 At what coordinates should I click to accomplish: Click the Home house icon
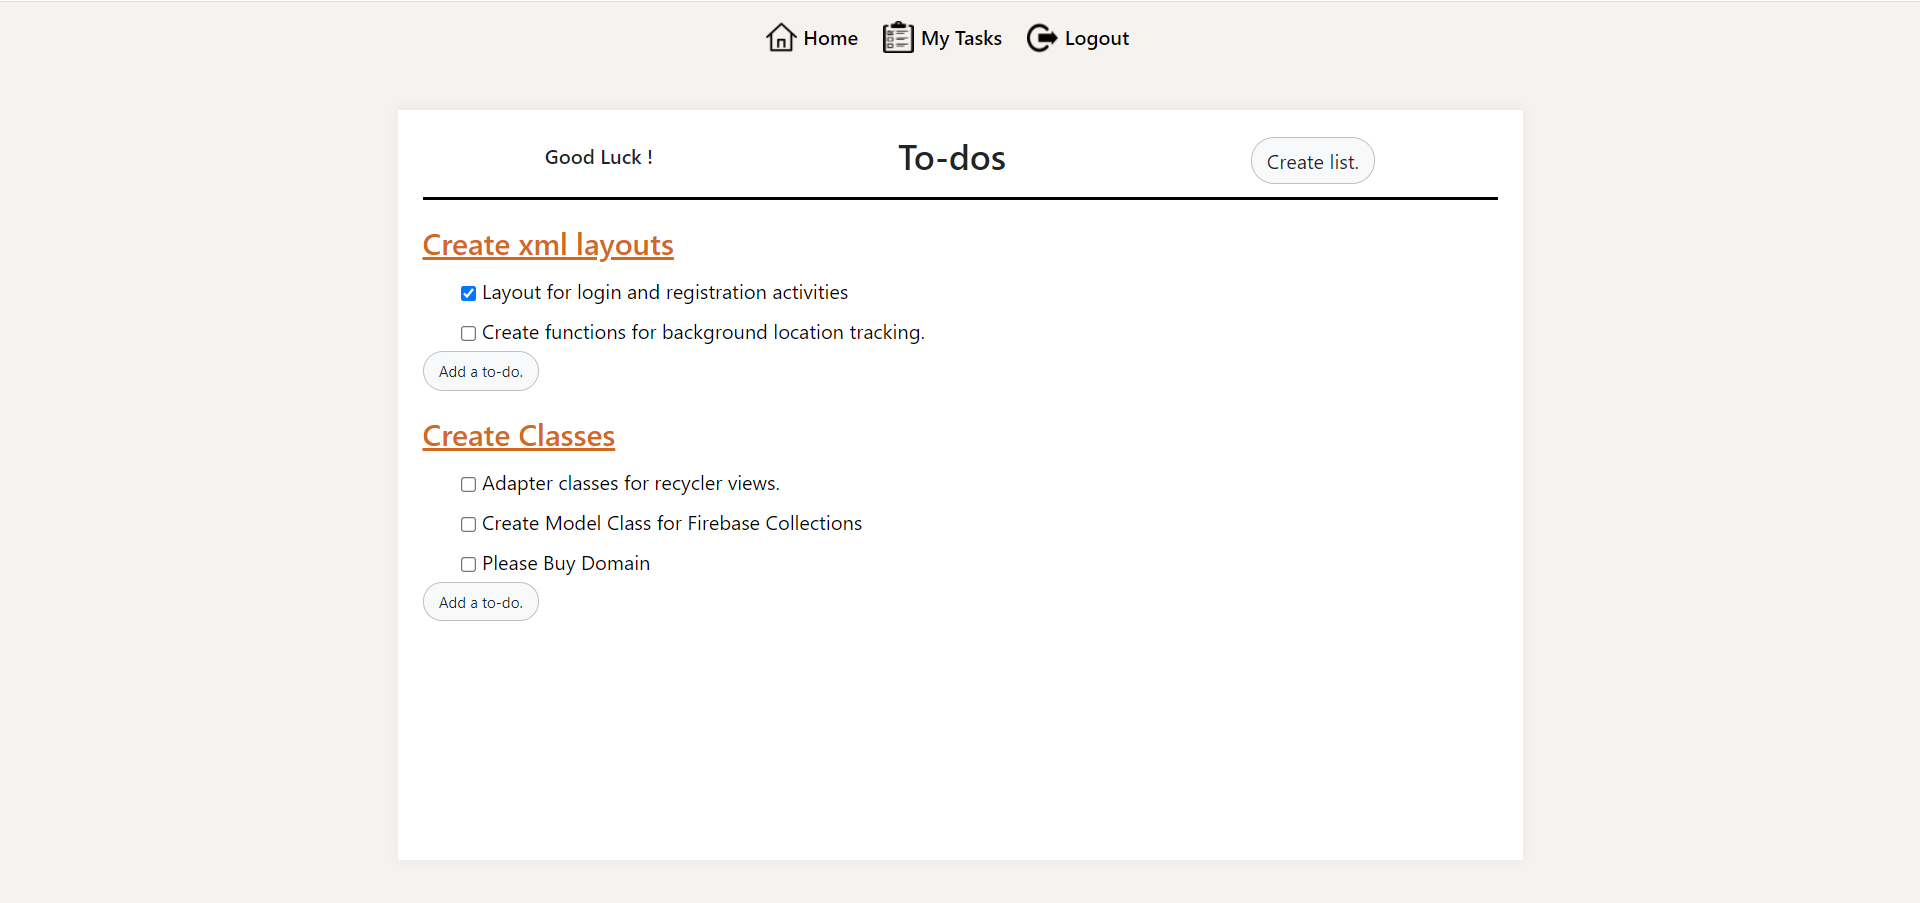pos(781,38)
